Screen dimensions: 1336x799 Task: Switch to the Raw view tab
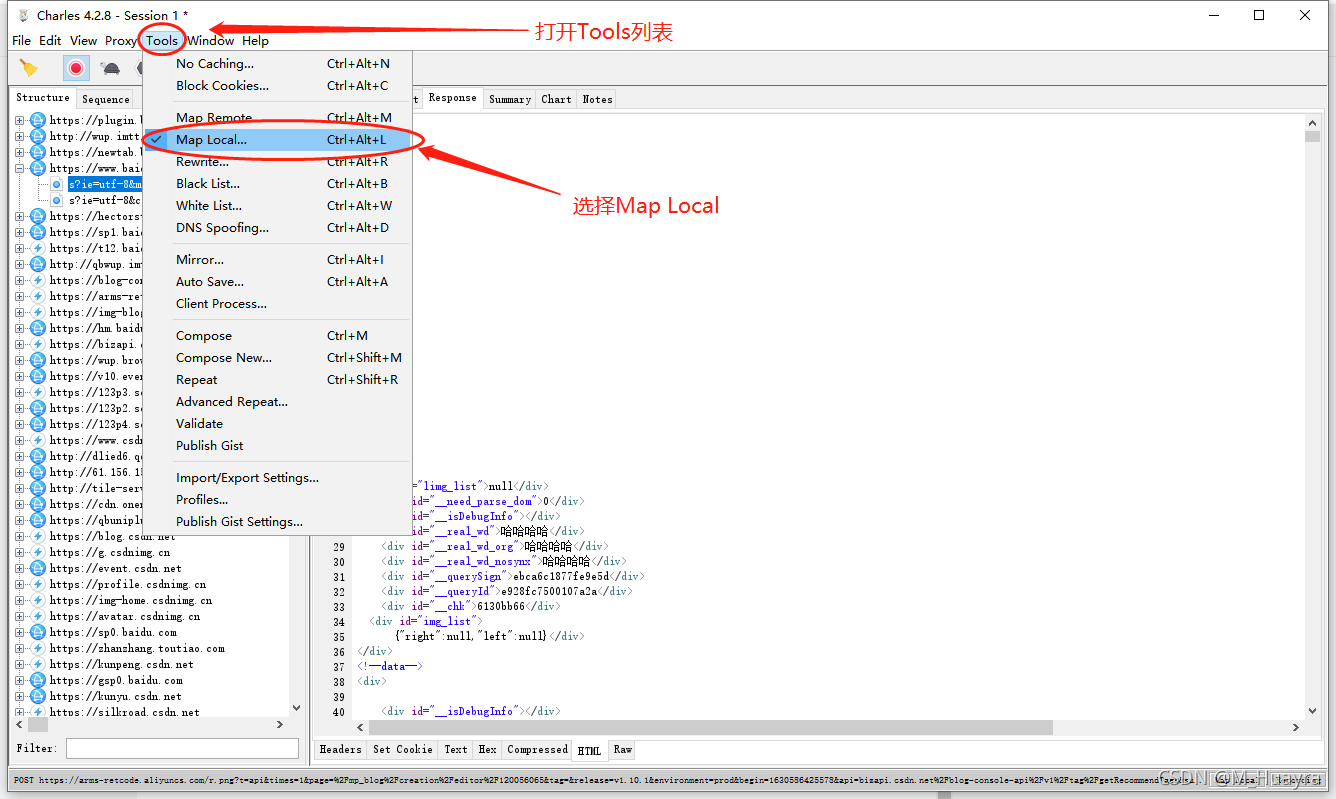622,749
